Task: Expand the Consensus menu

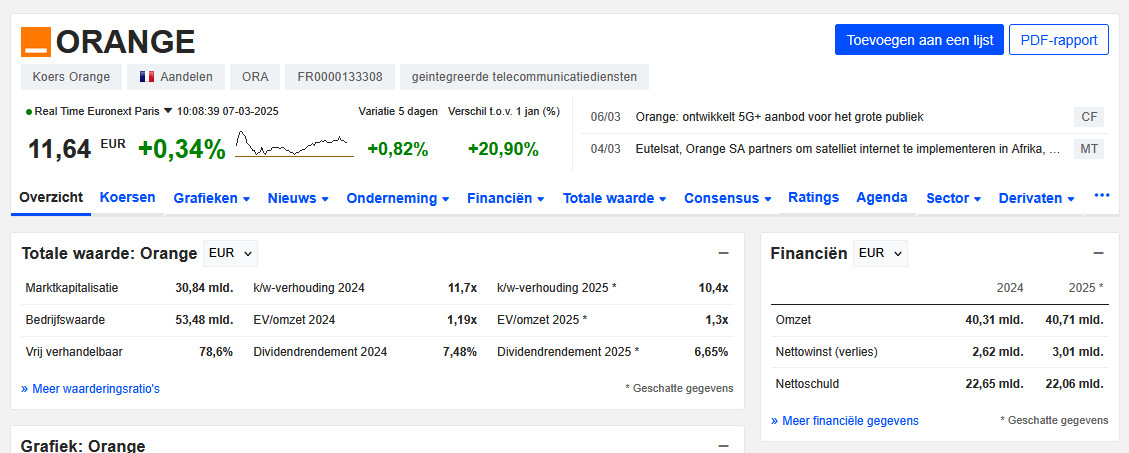Action: pyautogui.click(x=727, y=198)
